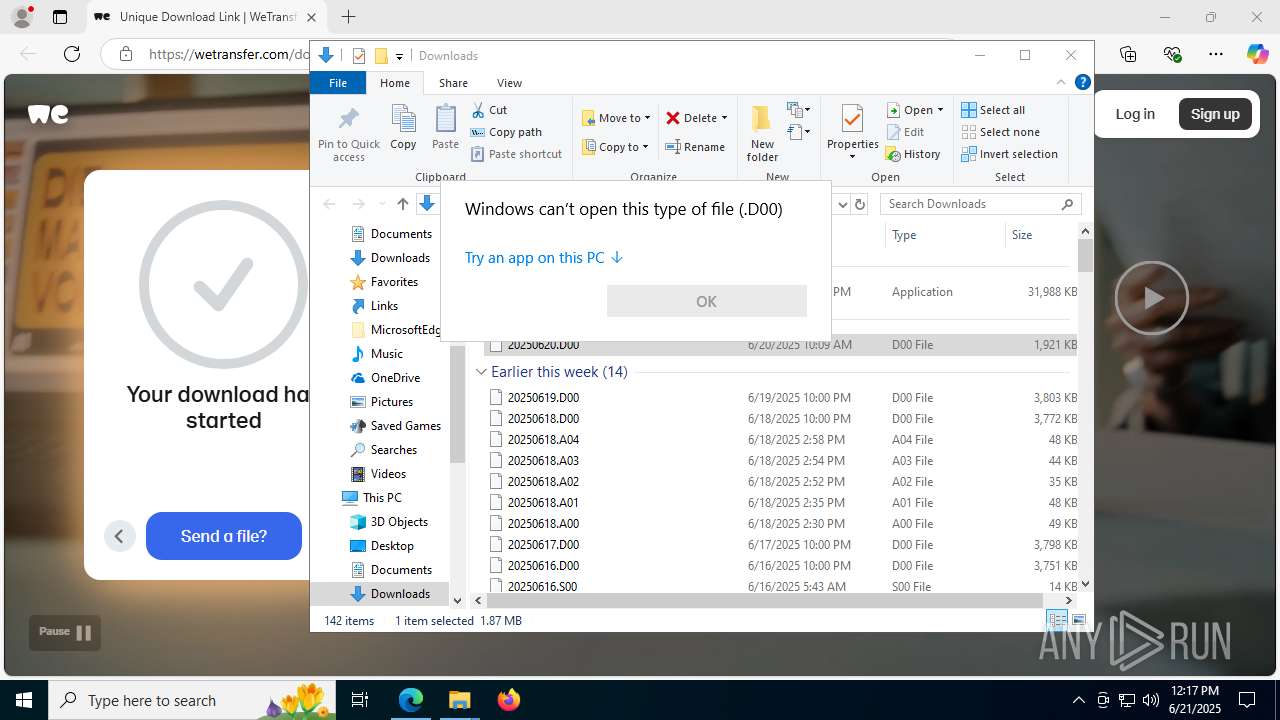Screen dimensions: 1280x720
Task: Click the Search Downloads field
Action: [x=980, y=204]
